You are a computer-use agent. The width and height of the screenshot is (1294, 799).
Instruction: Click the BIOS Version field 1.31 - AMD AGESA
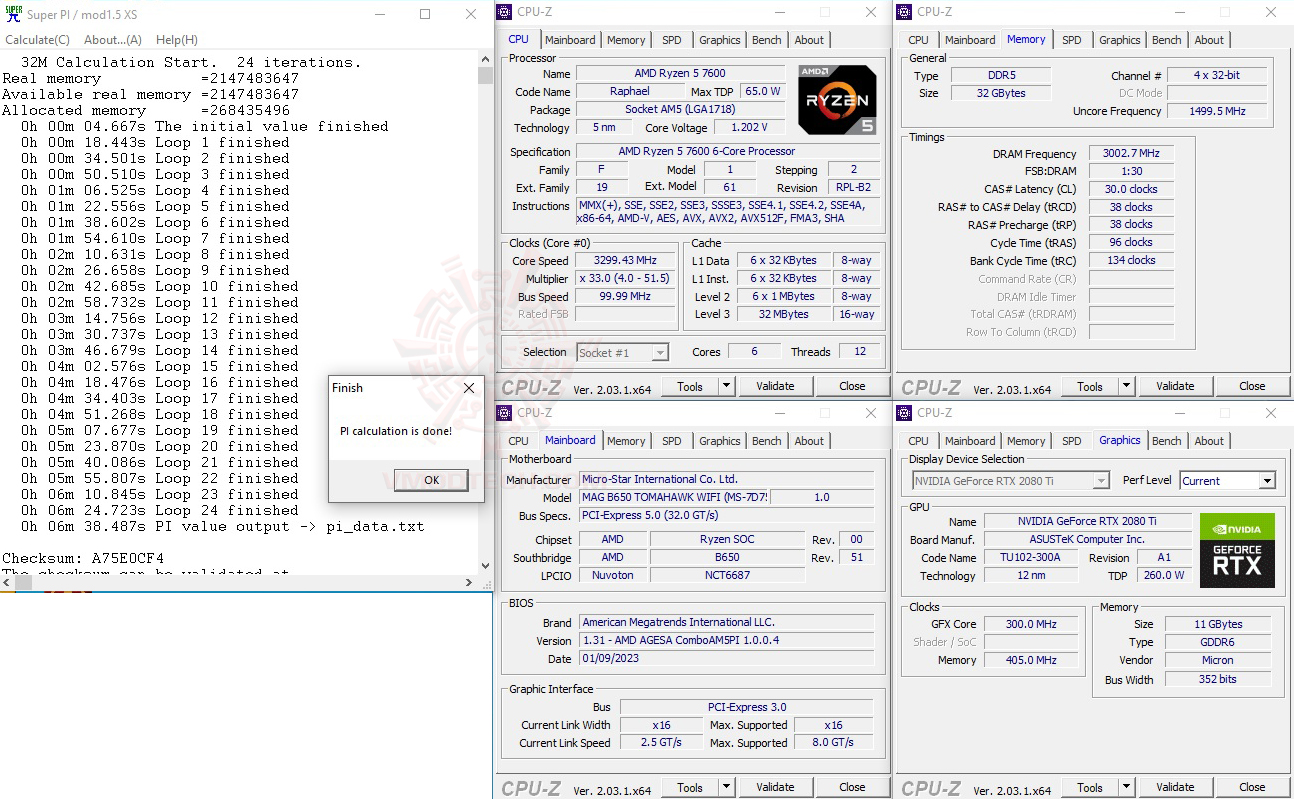point(726,640)
